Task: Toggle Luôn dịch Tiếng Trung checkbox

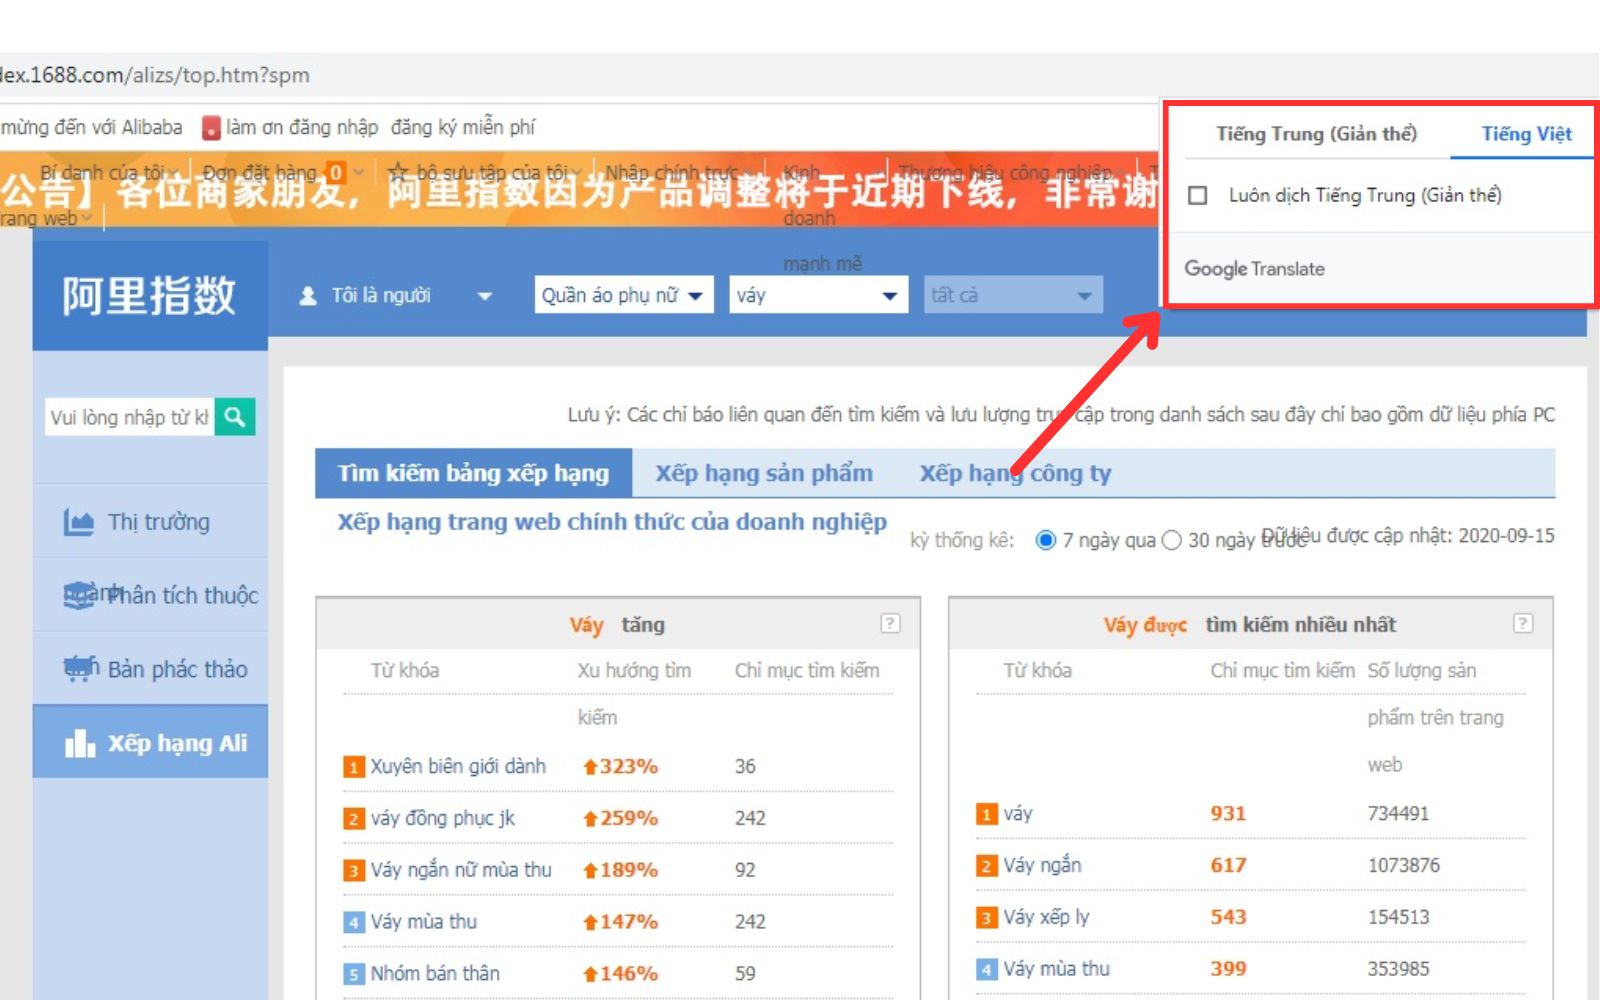Action: click(x=1197, y=195)
